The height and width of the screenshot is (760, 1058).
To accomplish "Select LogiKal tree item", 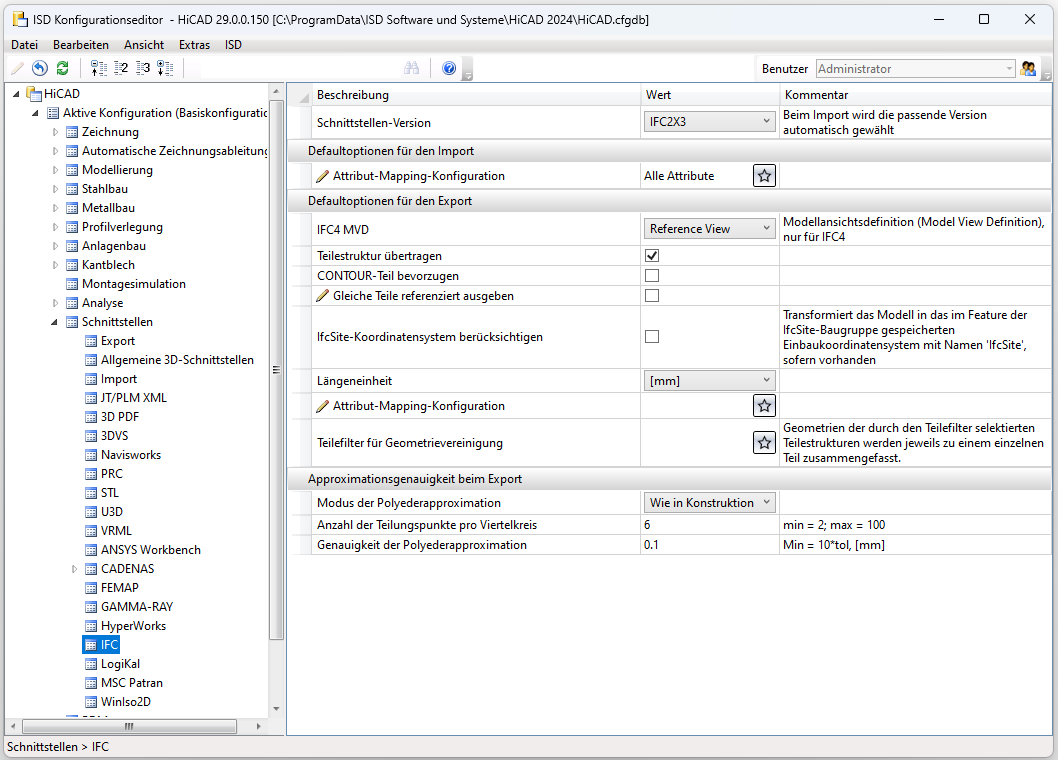I will point(120,663).
